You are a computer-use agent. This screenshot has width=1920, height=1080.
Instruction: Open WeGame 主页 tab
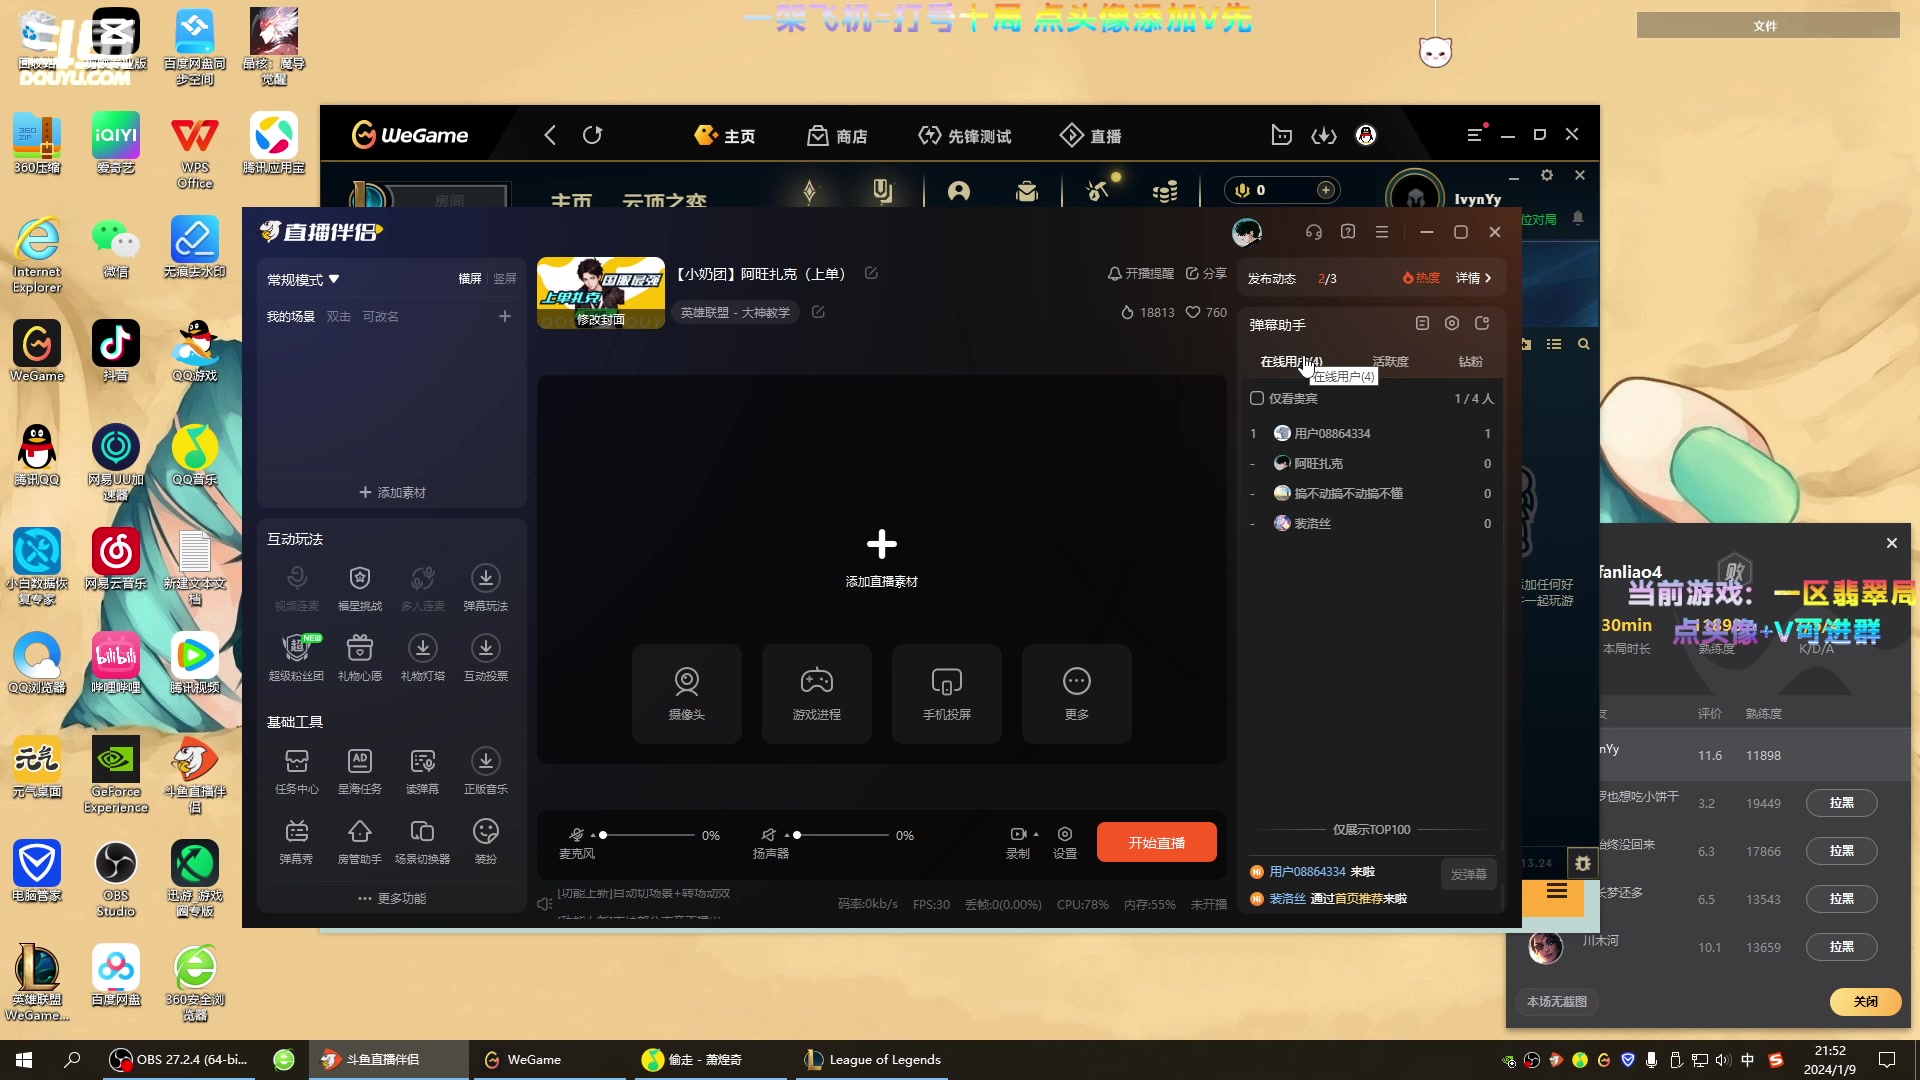(725, 135)
